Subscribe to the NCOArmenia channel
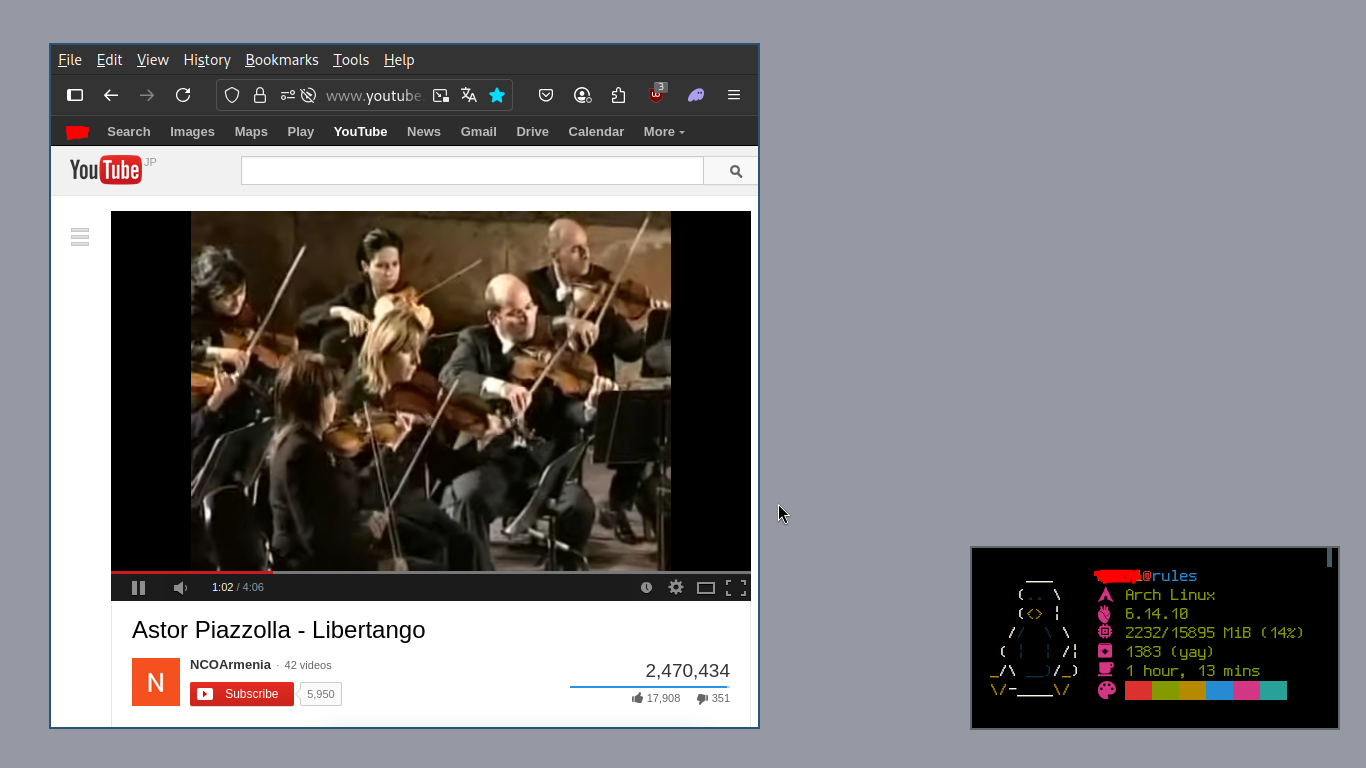The image size is (1366, 768). click(x=242, y=694)
